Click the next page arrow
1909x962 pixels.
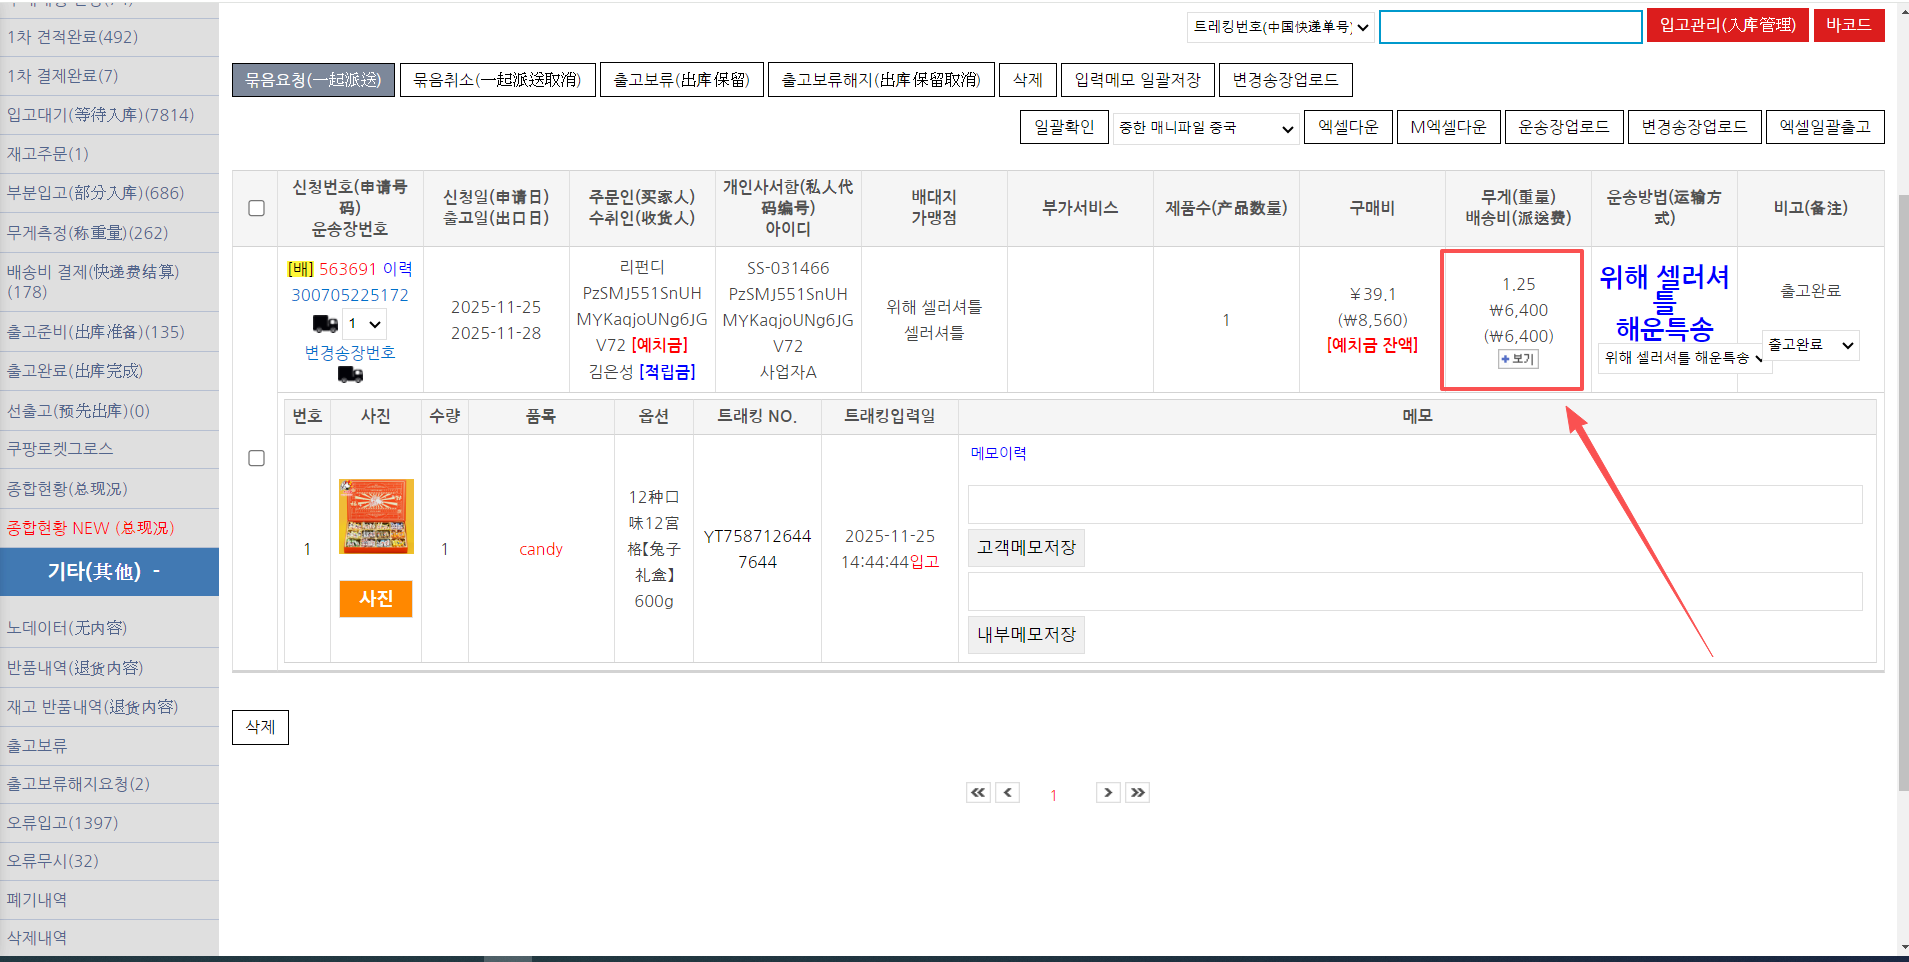coord(1108,793)
